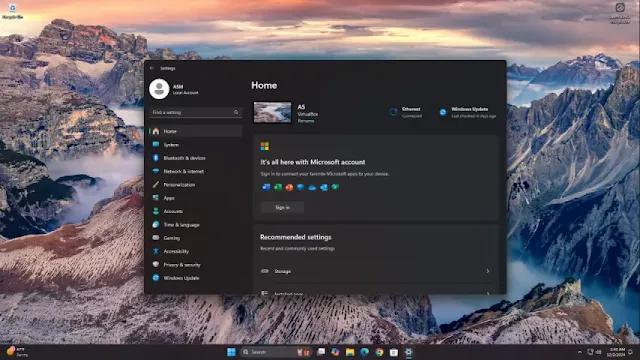Click the magnifier icon in Find a setting
This screenshot has width=640, height=360.
coord(236,112)
